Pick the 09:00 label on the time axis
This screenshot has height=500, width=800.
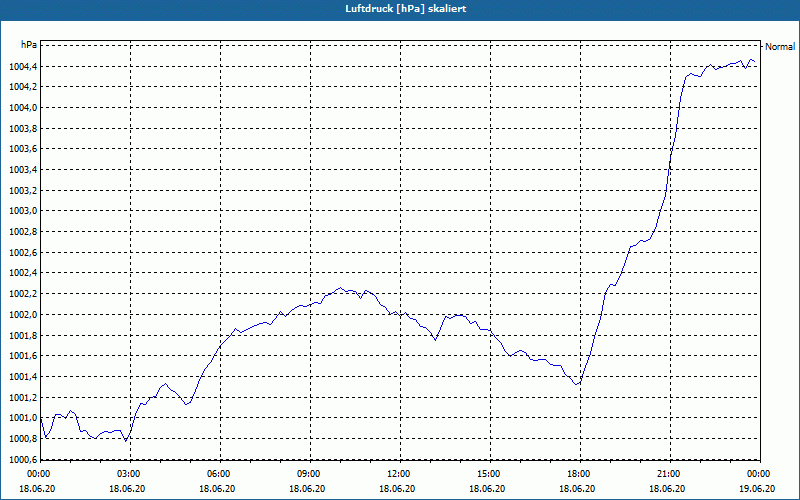click(307, 474)
